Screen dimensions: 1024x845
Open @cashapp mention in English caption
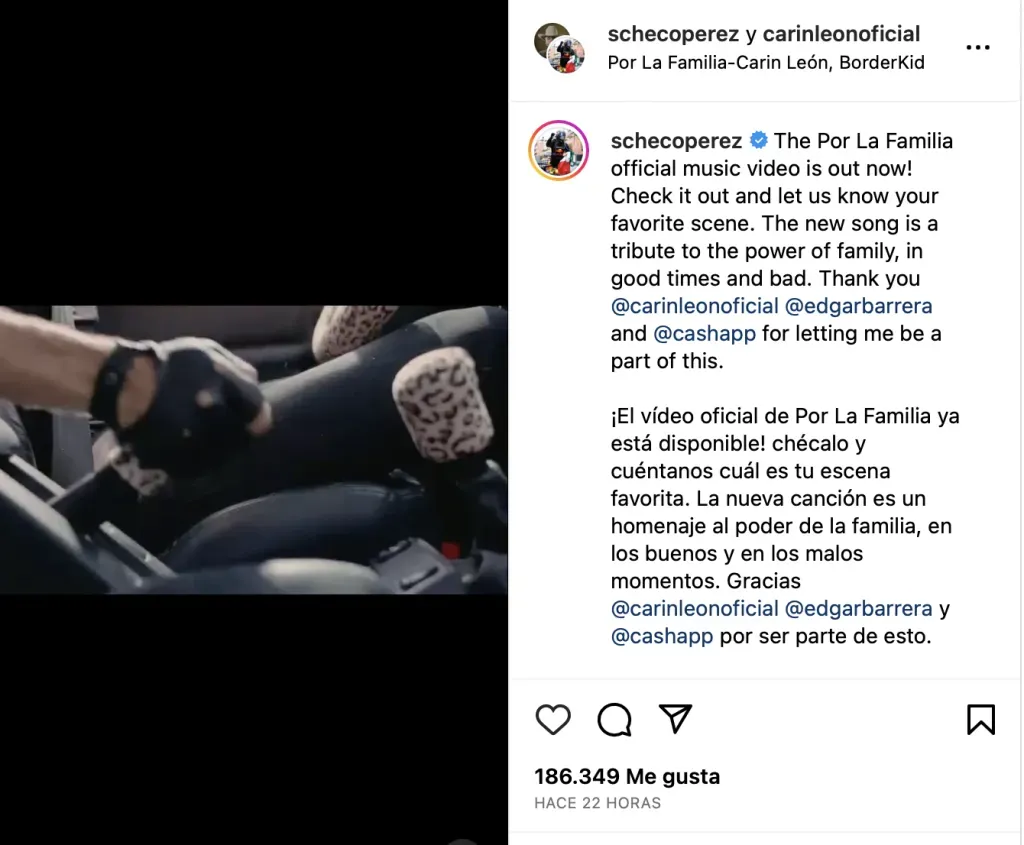point(705,334)
